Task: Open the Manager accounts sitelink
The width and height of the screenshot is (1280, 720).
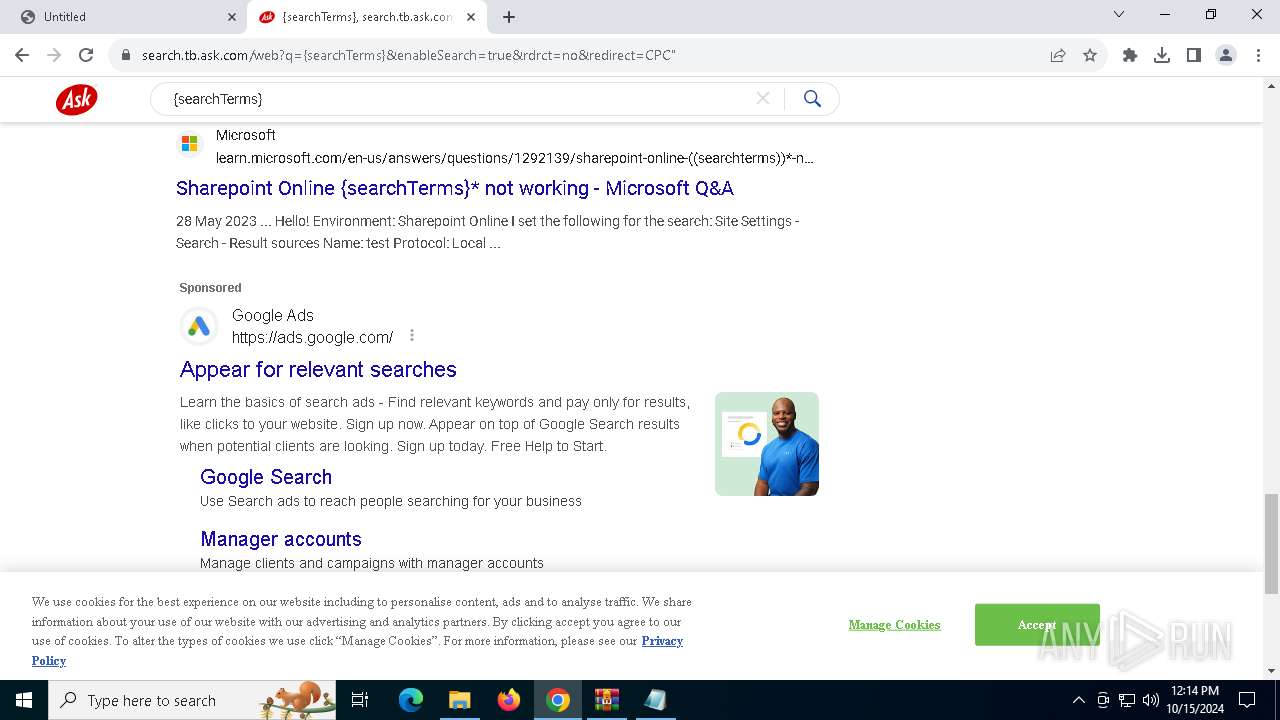Action: [x=281, y=539]
